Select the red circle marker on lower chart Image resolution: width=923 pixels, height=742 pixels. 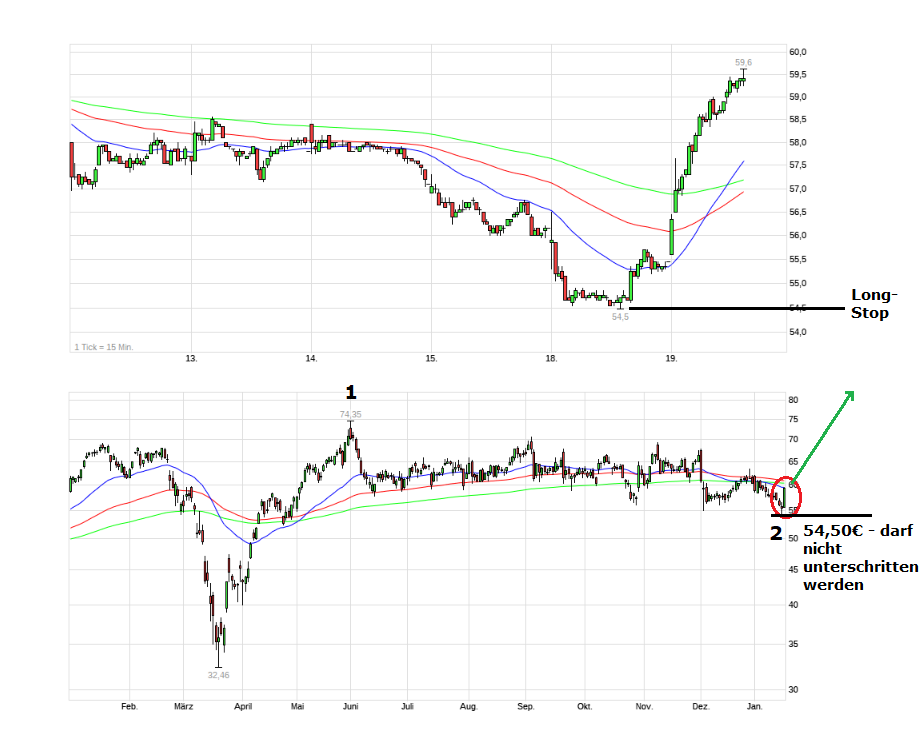[x=787, y=494]
